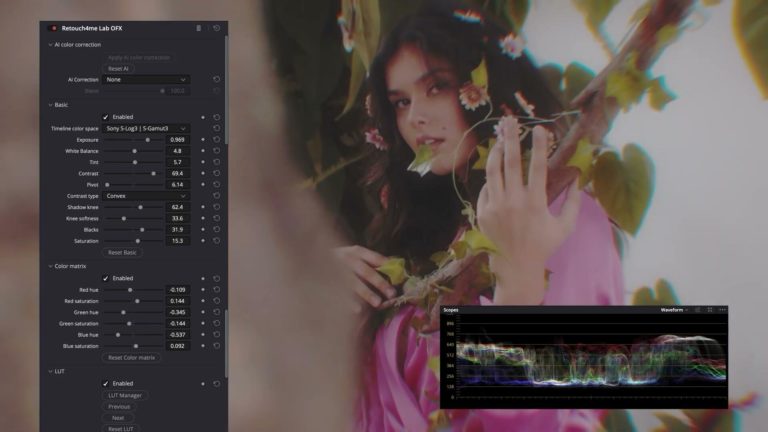Open the Scopes settings icon
The image size is (768, 432).
pos(697,310)
